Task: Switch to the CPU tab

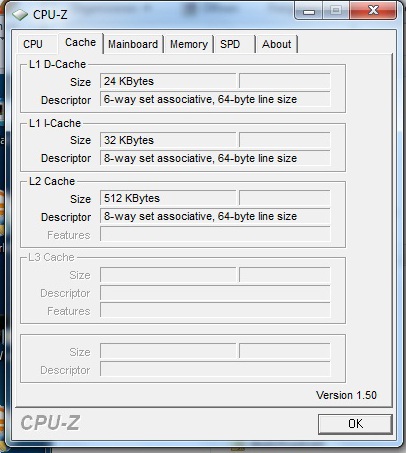Action: (x=33, y=44)
